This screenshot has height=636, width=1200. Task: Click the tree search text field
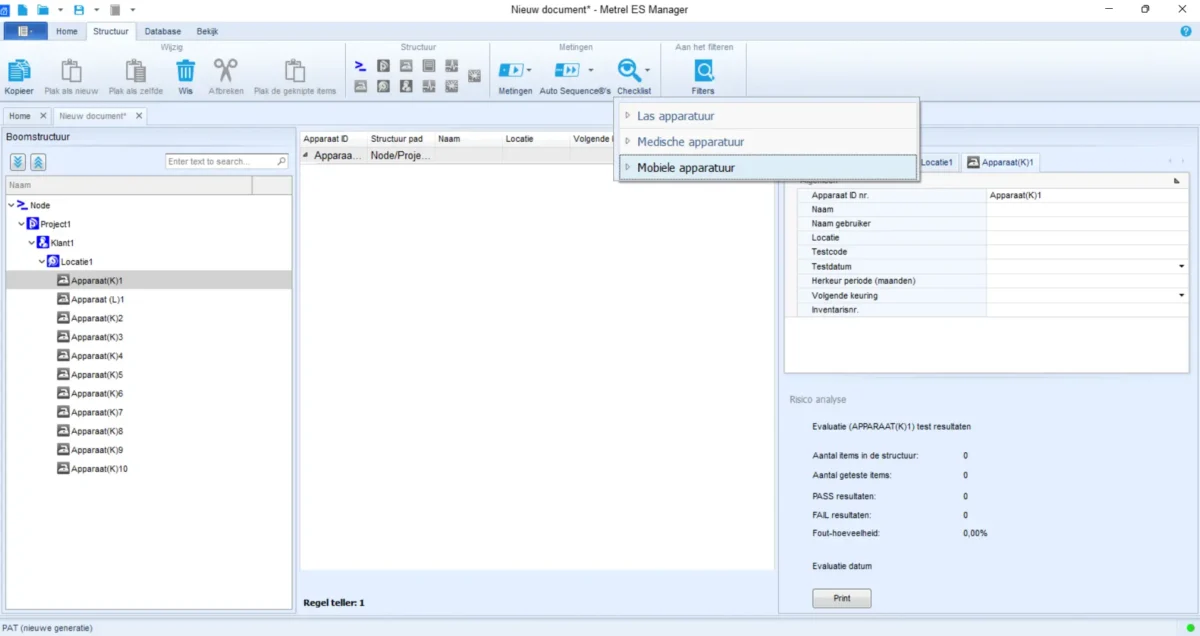click(x=220, y=161)
